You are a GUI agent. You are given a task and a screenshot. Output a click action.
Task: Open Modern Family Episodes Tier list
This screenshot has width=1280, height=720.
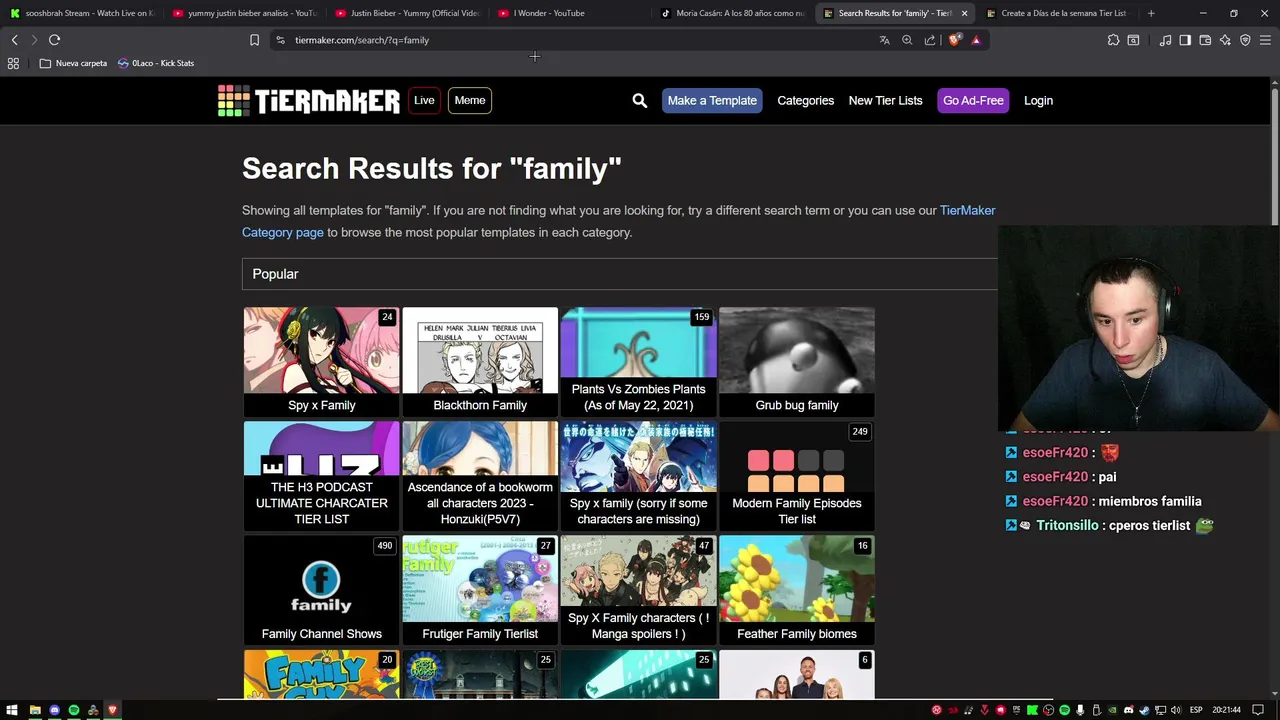[x=797, y=476]
